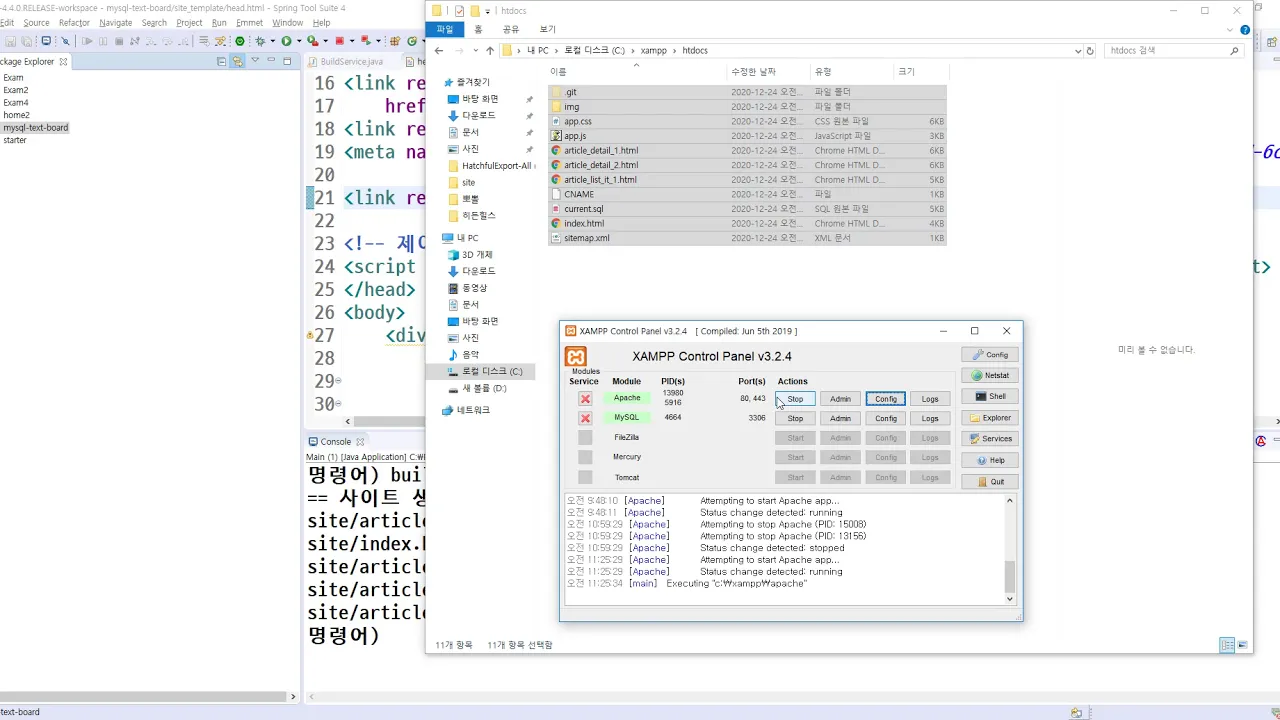Open the 파일 tab in File Explorer
The height and width of the screenshot is (720, 1280).
pos(445,30)
